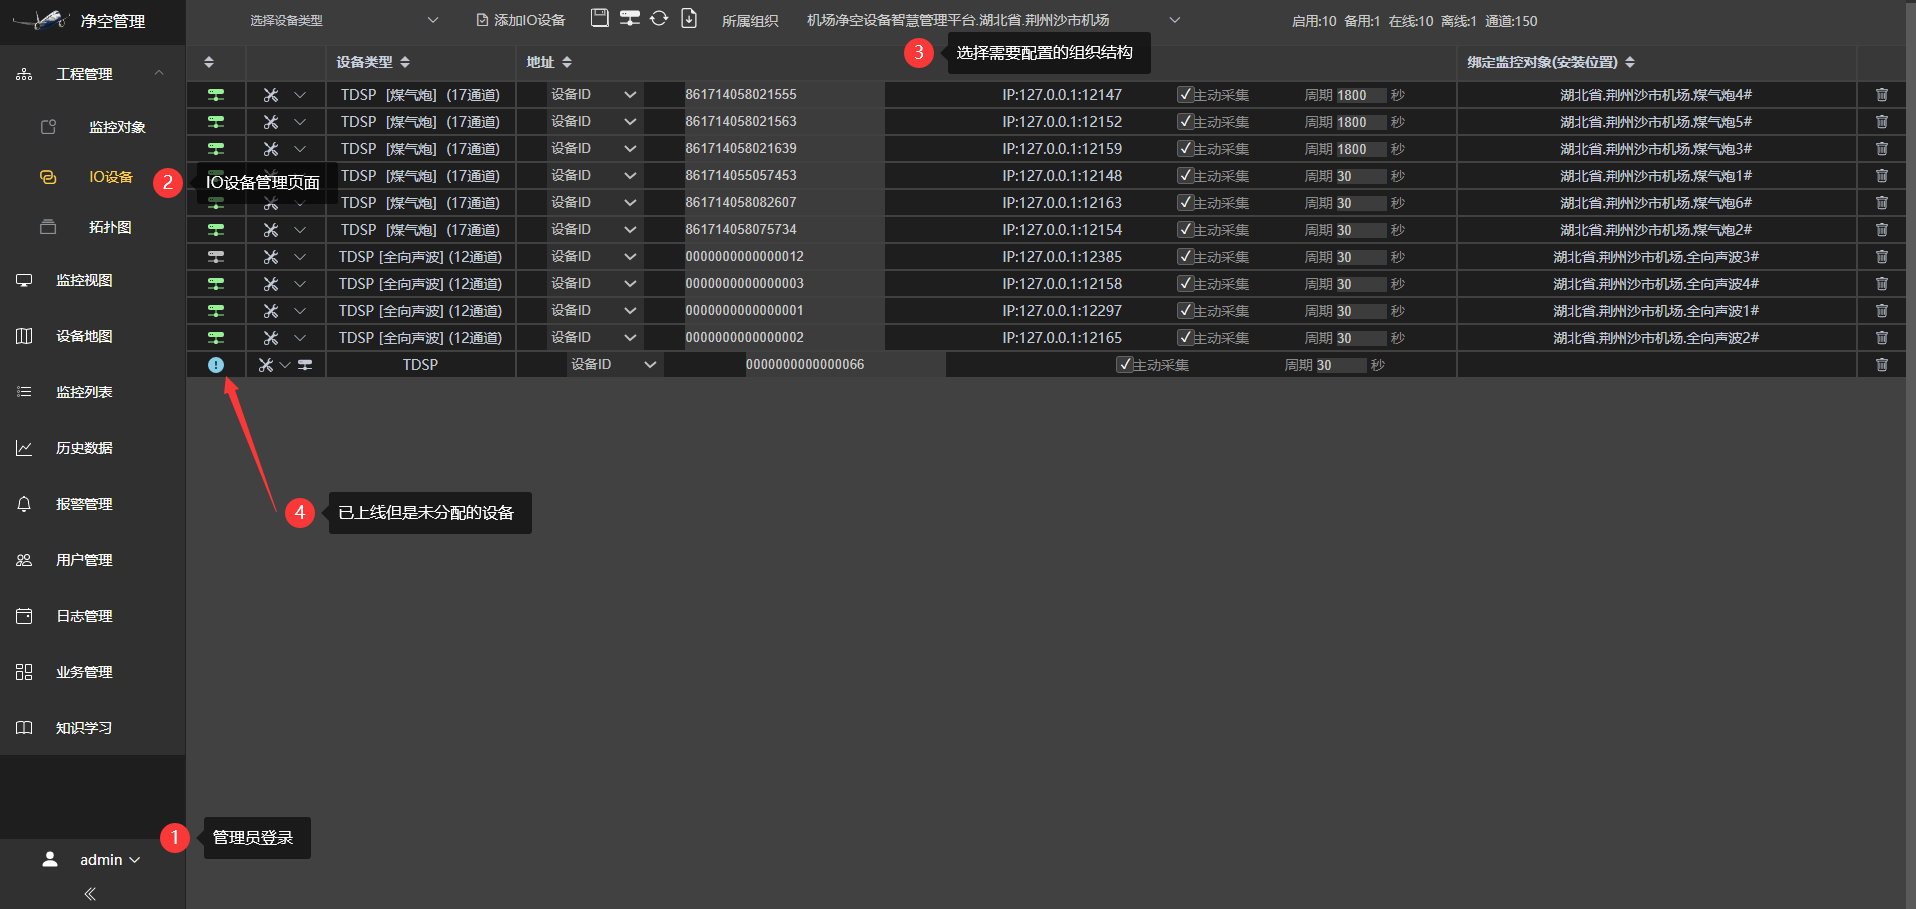This screenshot has height=909, width=1916.
Task: Toggle 主动采集 checkbox for IP:127.0.0.1:12385
Action: point(1185,256)
